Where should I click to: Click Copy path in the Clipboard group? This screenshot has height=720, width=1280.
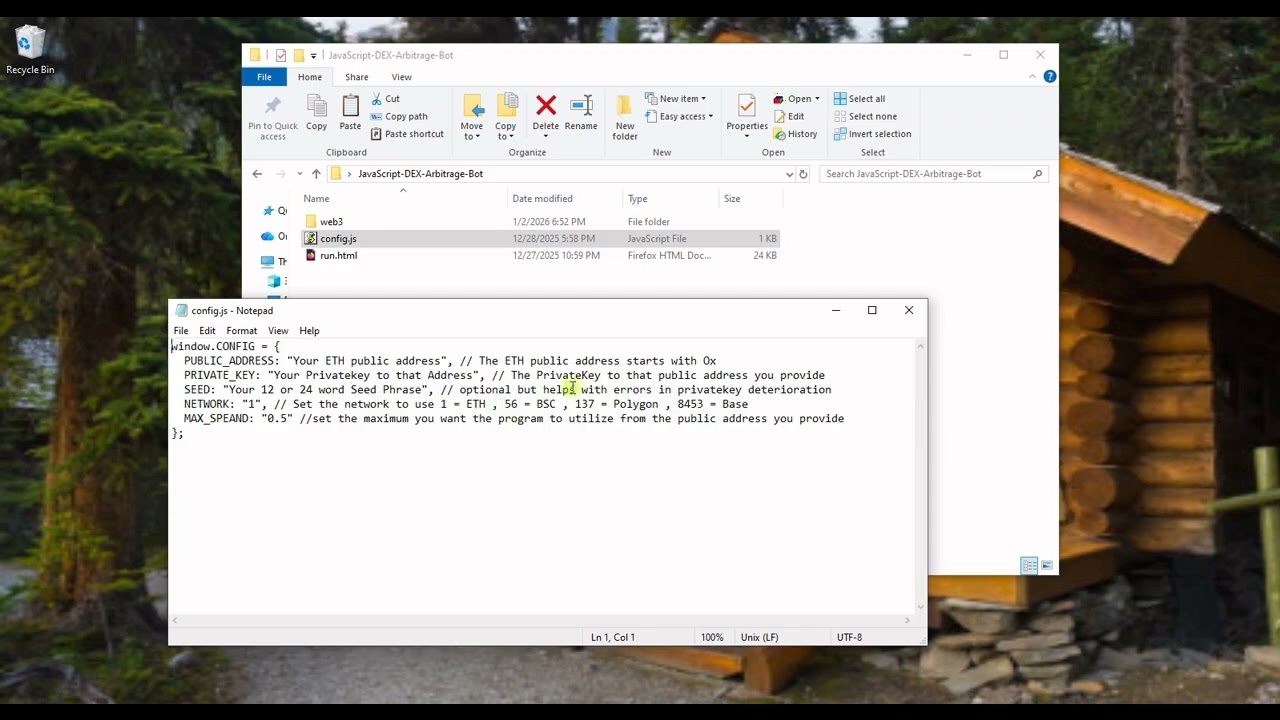click(399, 116)
